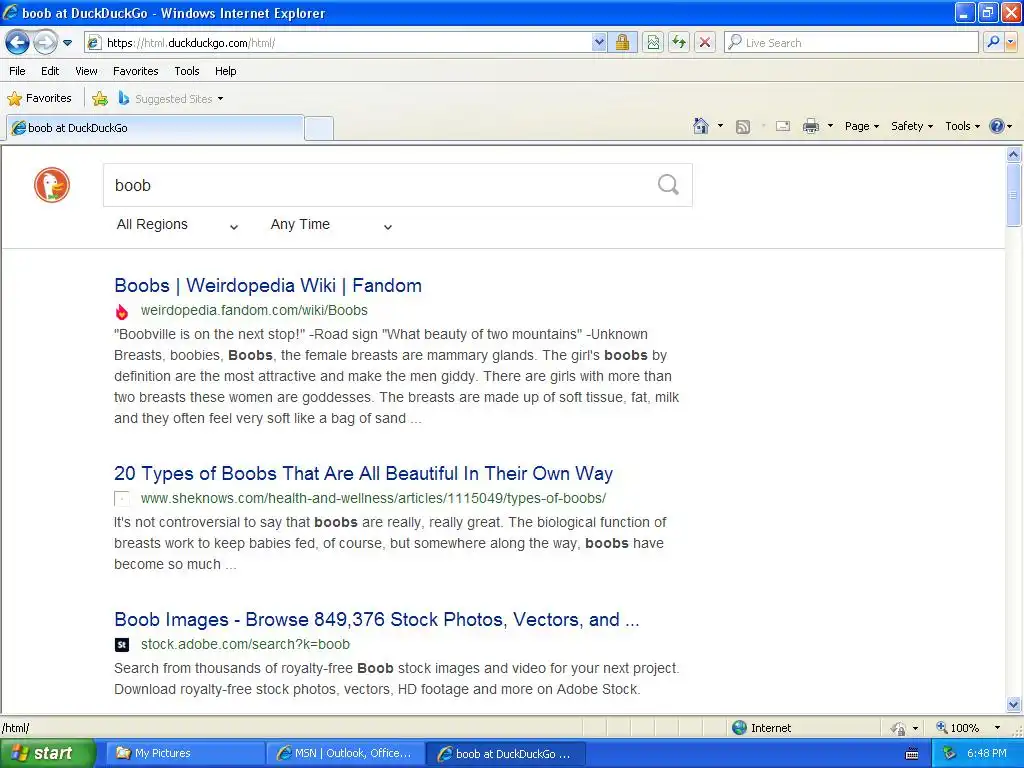Click the DuckDuckGo search magnifier icon
The image size is (1024, 768).
point(668,185)
